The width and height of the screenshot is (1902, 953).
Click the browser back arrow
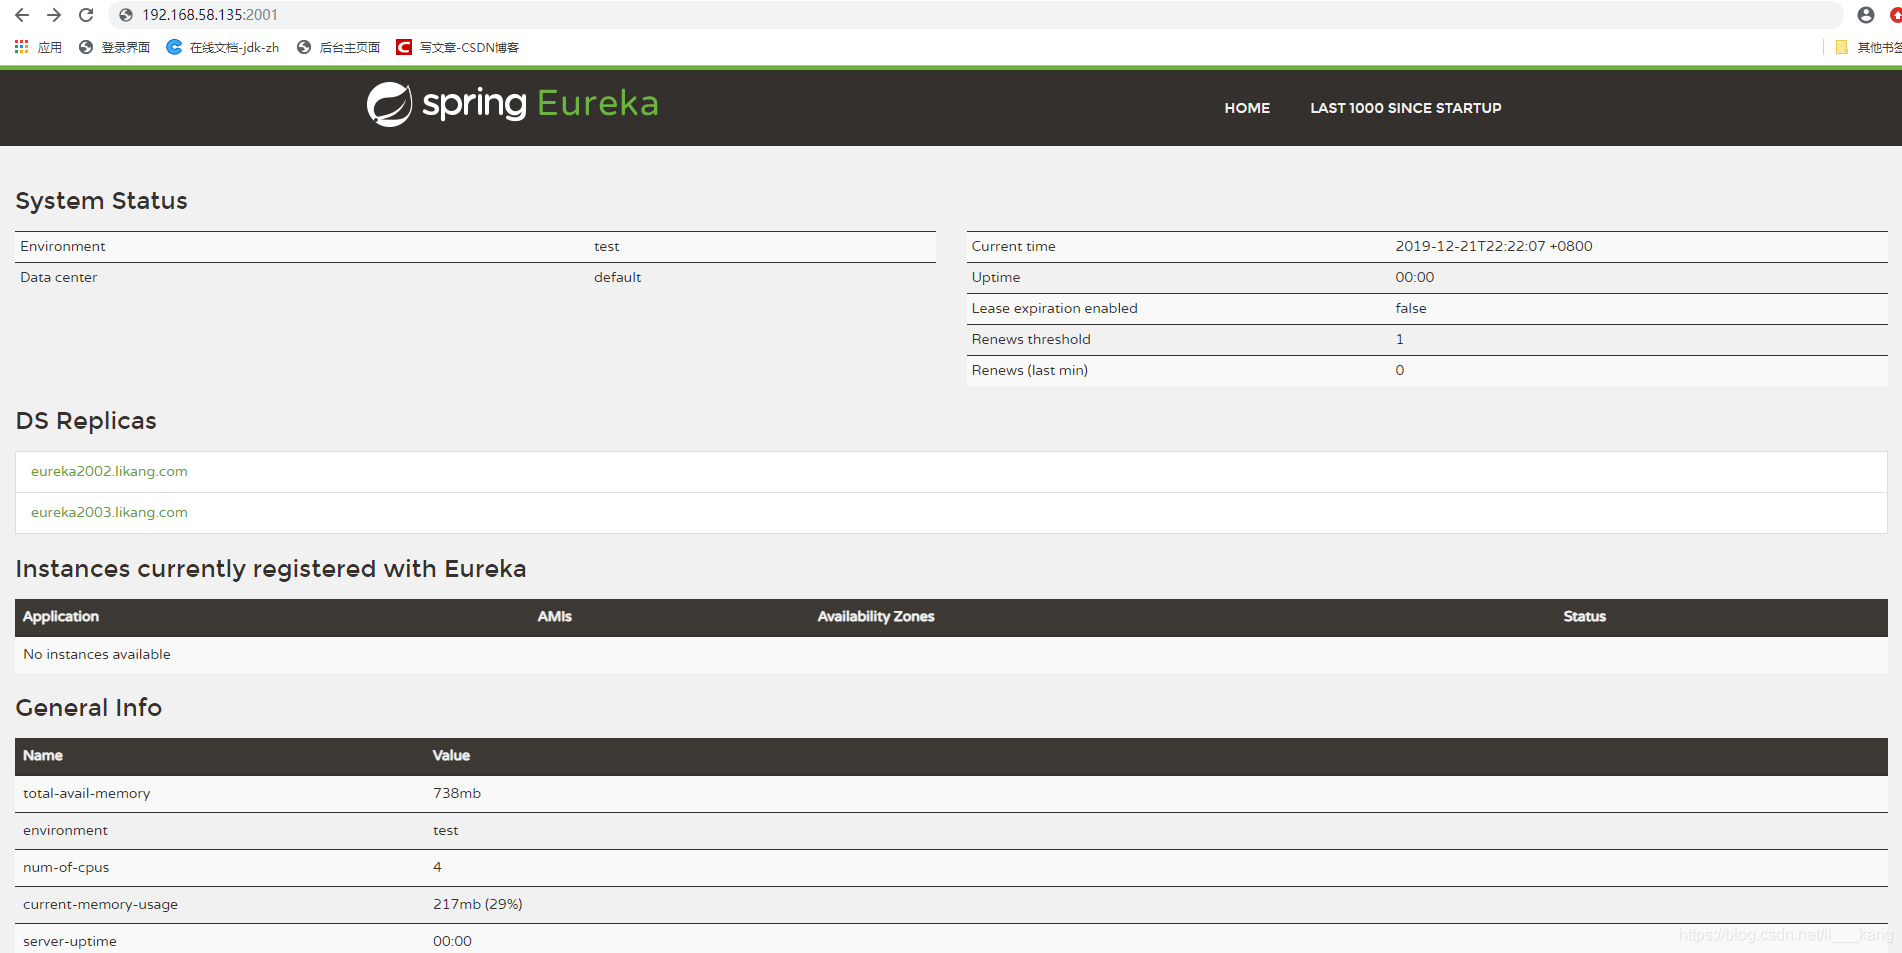(22, 15)
